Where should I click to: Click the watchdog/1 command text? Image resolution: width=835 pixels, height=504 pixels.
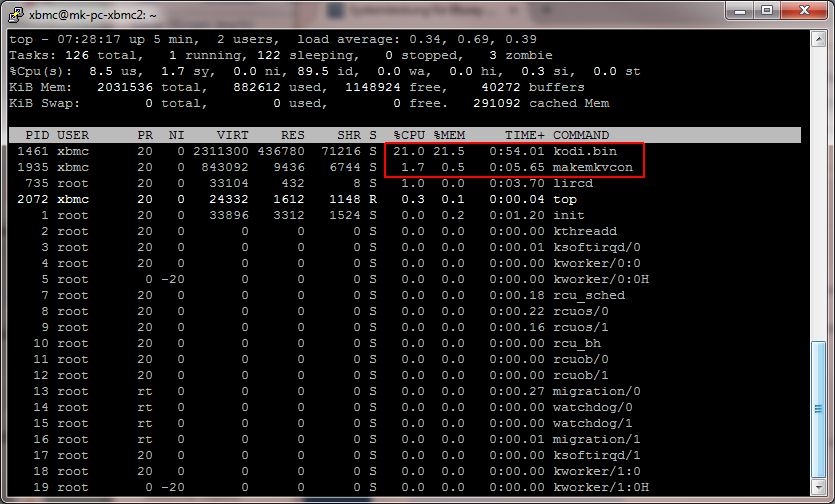[x=593, y=424]
